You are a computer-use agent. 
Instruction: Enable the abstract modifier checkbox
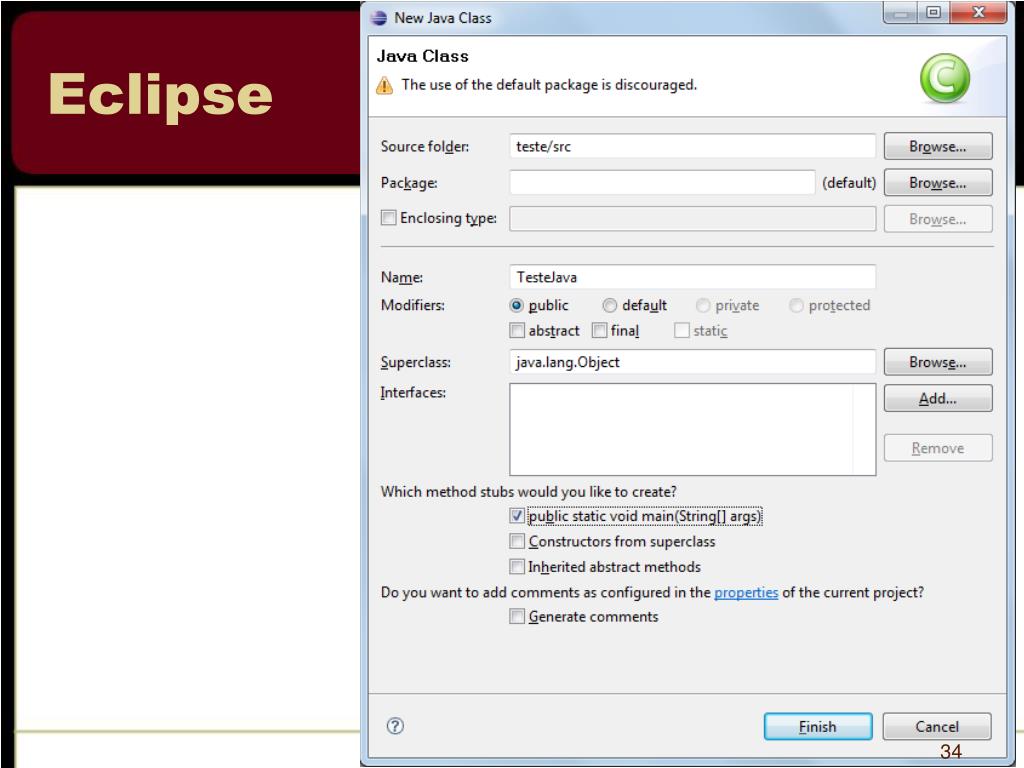pos(517,330)
